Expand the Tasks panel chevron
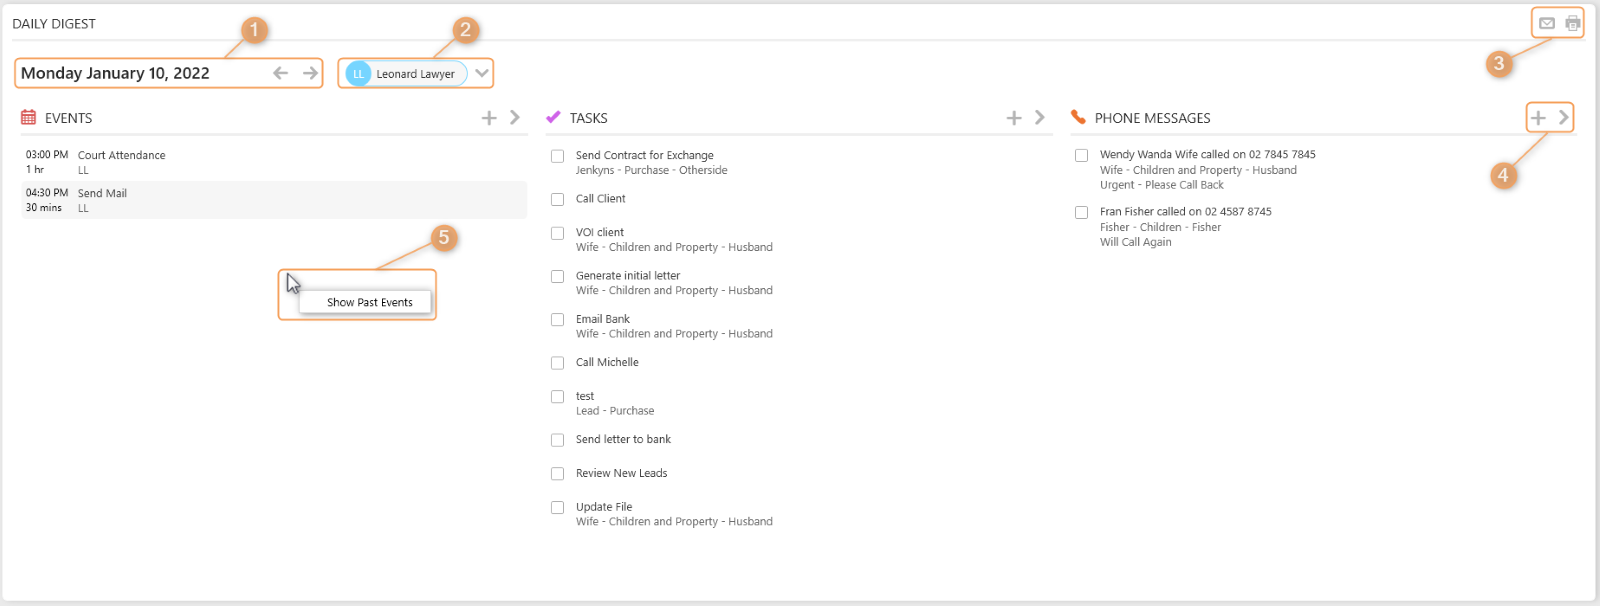Screen dimensions: 1600x606 pyautogui.click(x=1040, y=118)
